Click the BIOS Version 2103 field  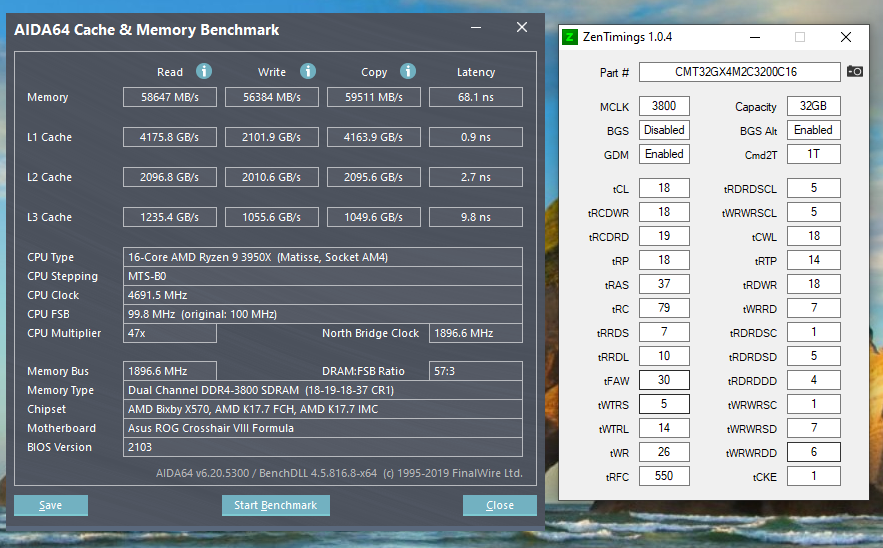(323, 447)
